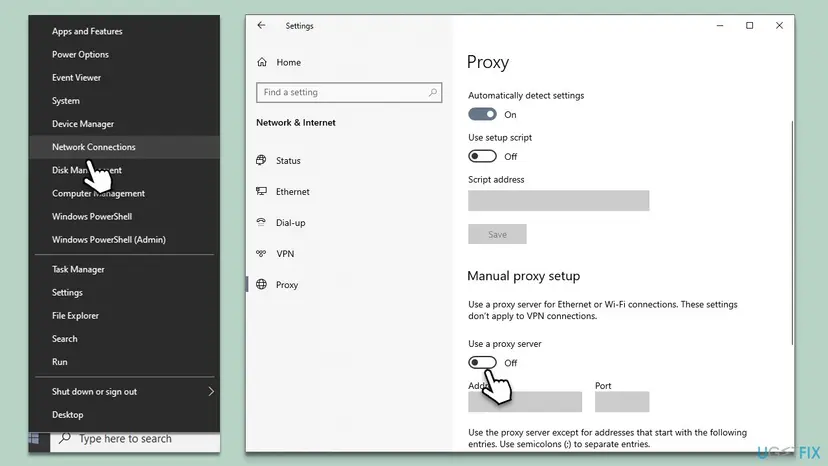
Task: Maximize the Settings window
Action: pos(749,25)
